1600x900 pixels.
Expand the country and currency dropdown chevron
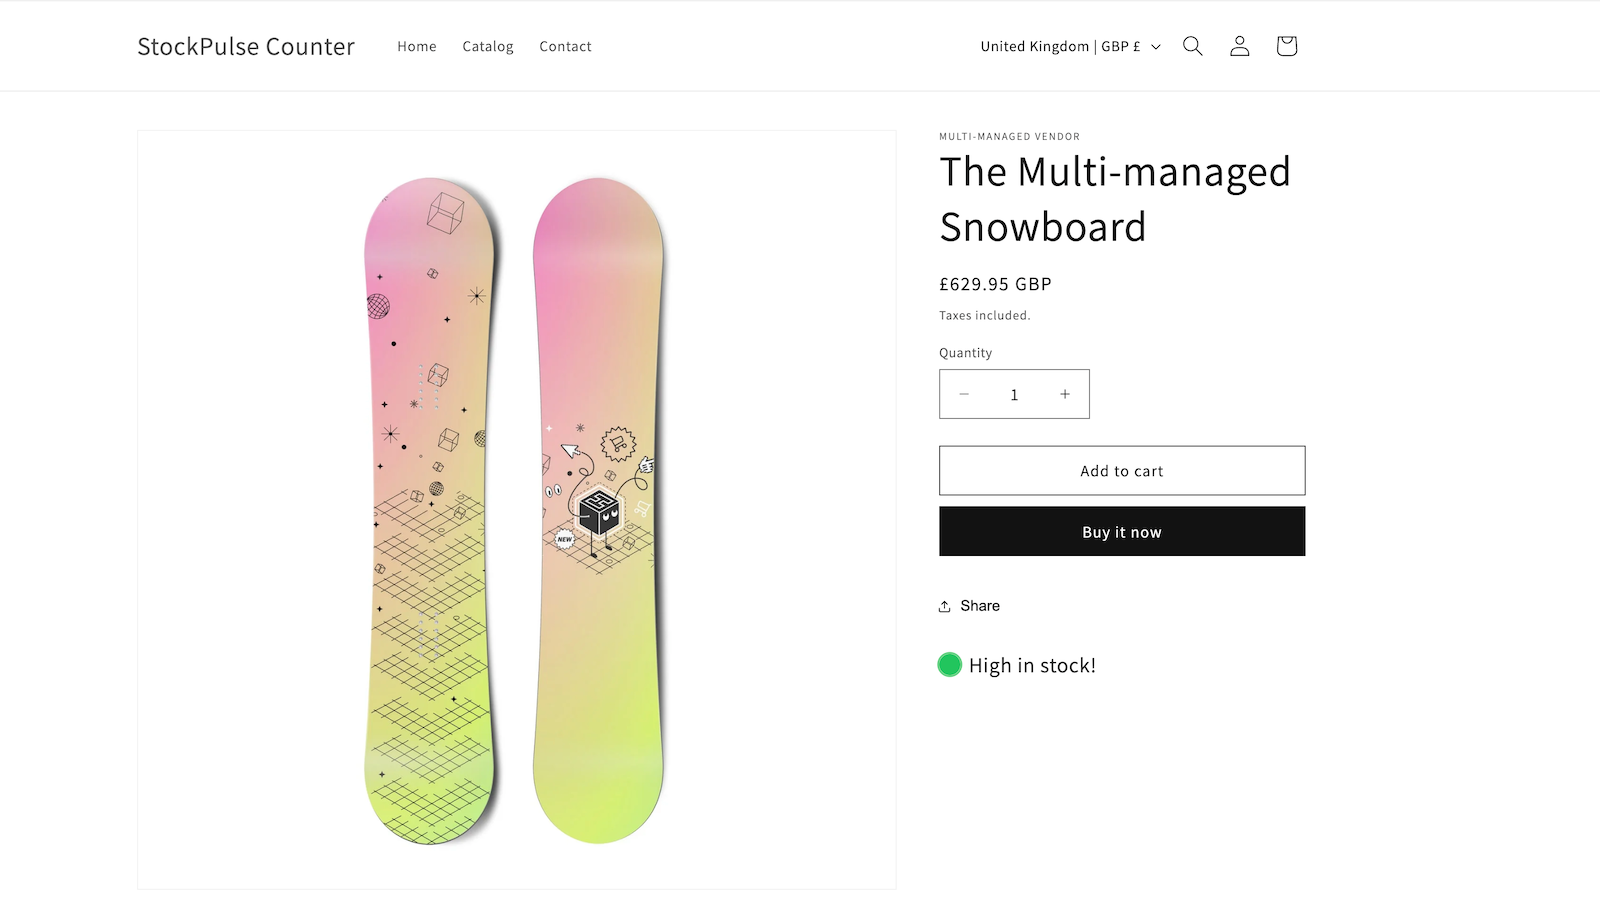click(x=1156, y=46)
